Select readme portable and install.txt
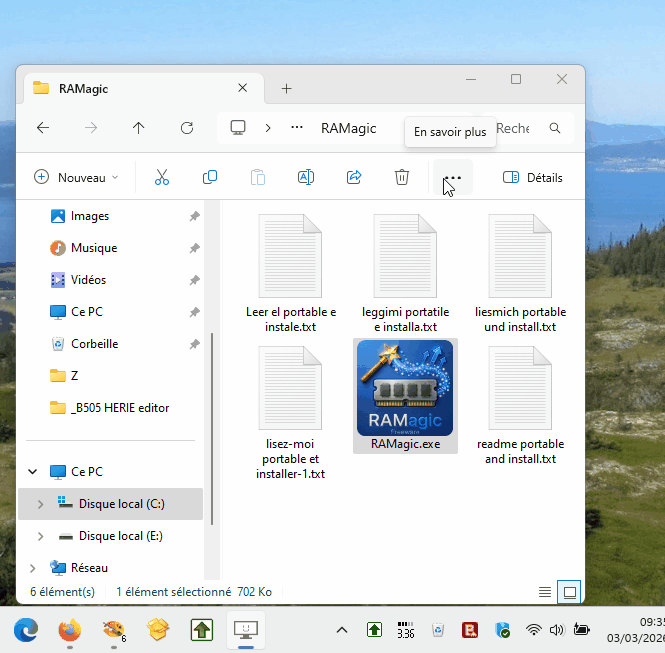Image resolution: width=665 pixels, height=653 pixels. [520, 405]
